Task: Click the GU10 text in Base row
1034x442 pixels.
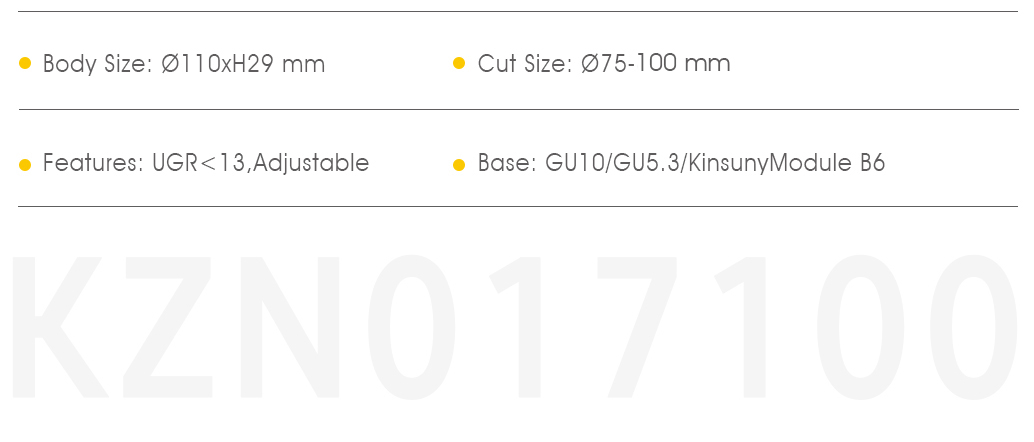Action: click(x=573, y=163)
